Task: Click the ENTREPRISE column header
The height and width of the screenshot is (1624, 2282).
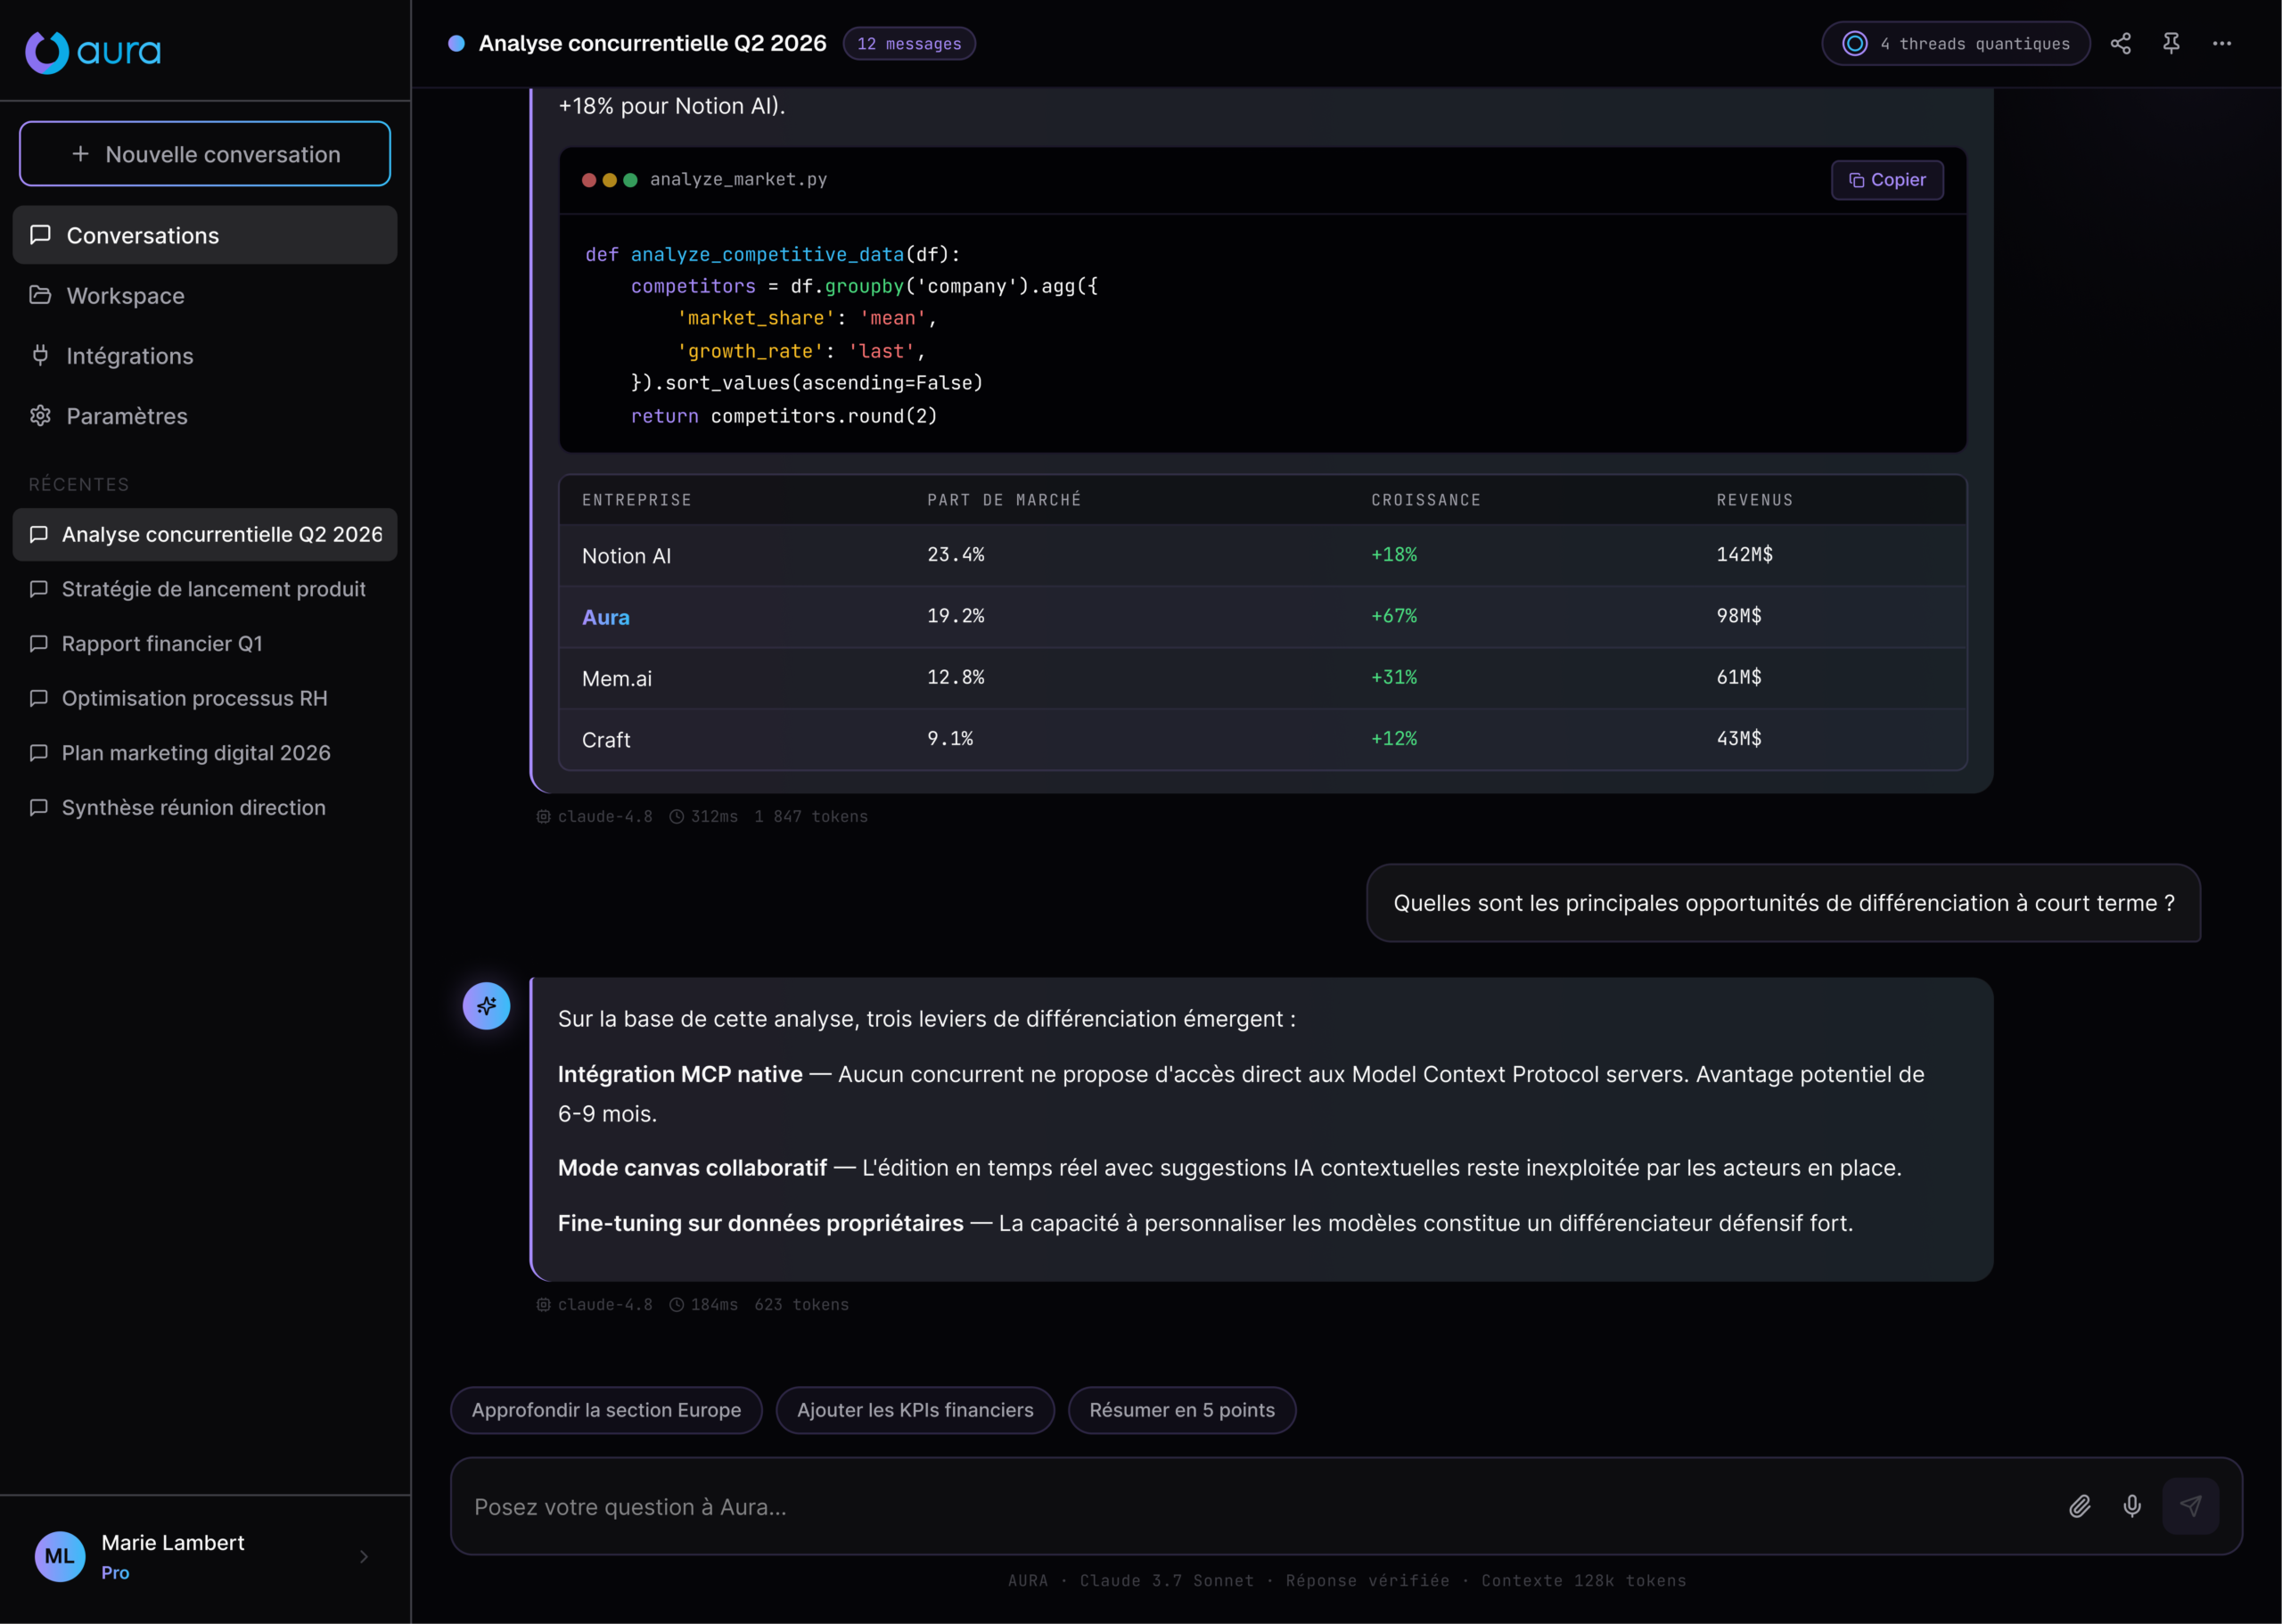Action: click(x=637, y=500)
